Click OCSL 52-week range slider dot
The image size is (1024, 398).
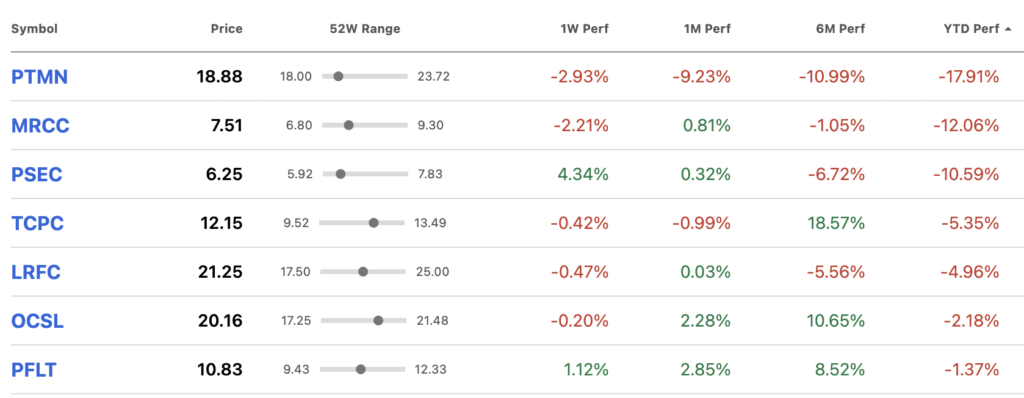pyautogui.click(x=378, y=320)
